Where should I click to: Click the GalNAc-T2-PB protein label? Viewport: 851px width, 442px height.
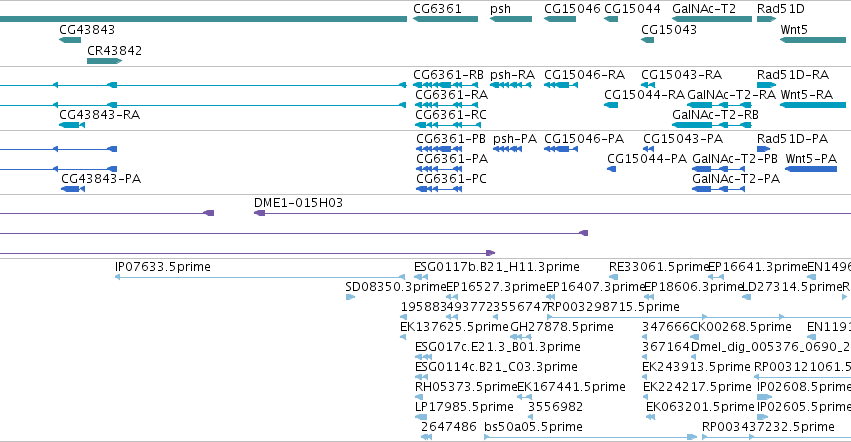pyautogui.click(x=735, y=159)
